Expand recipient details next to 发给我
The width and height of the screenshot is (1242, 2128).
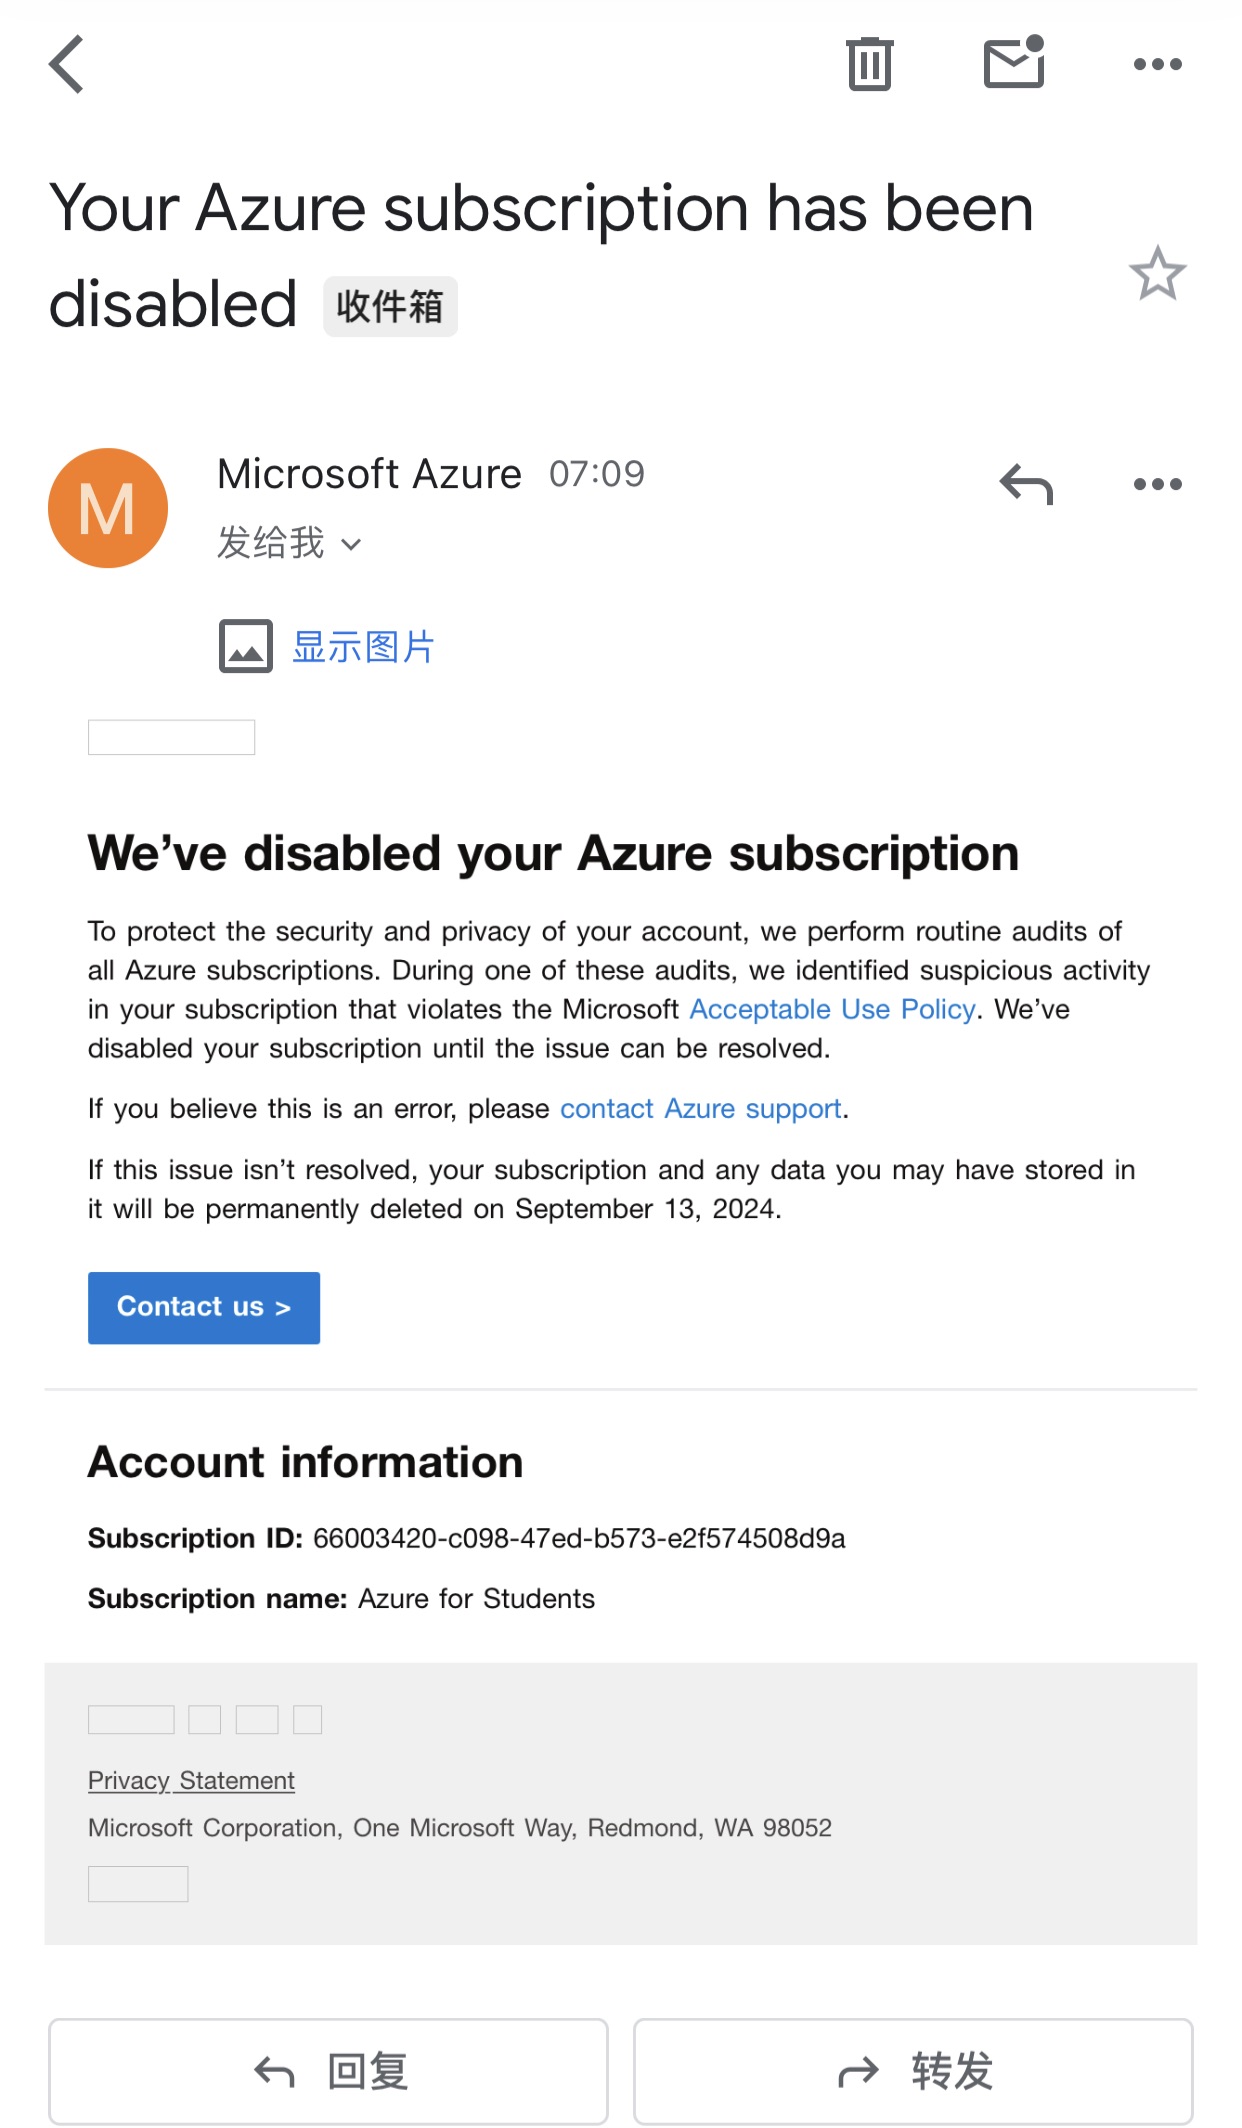tap(351, 545)
